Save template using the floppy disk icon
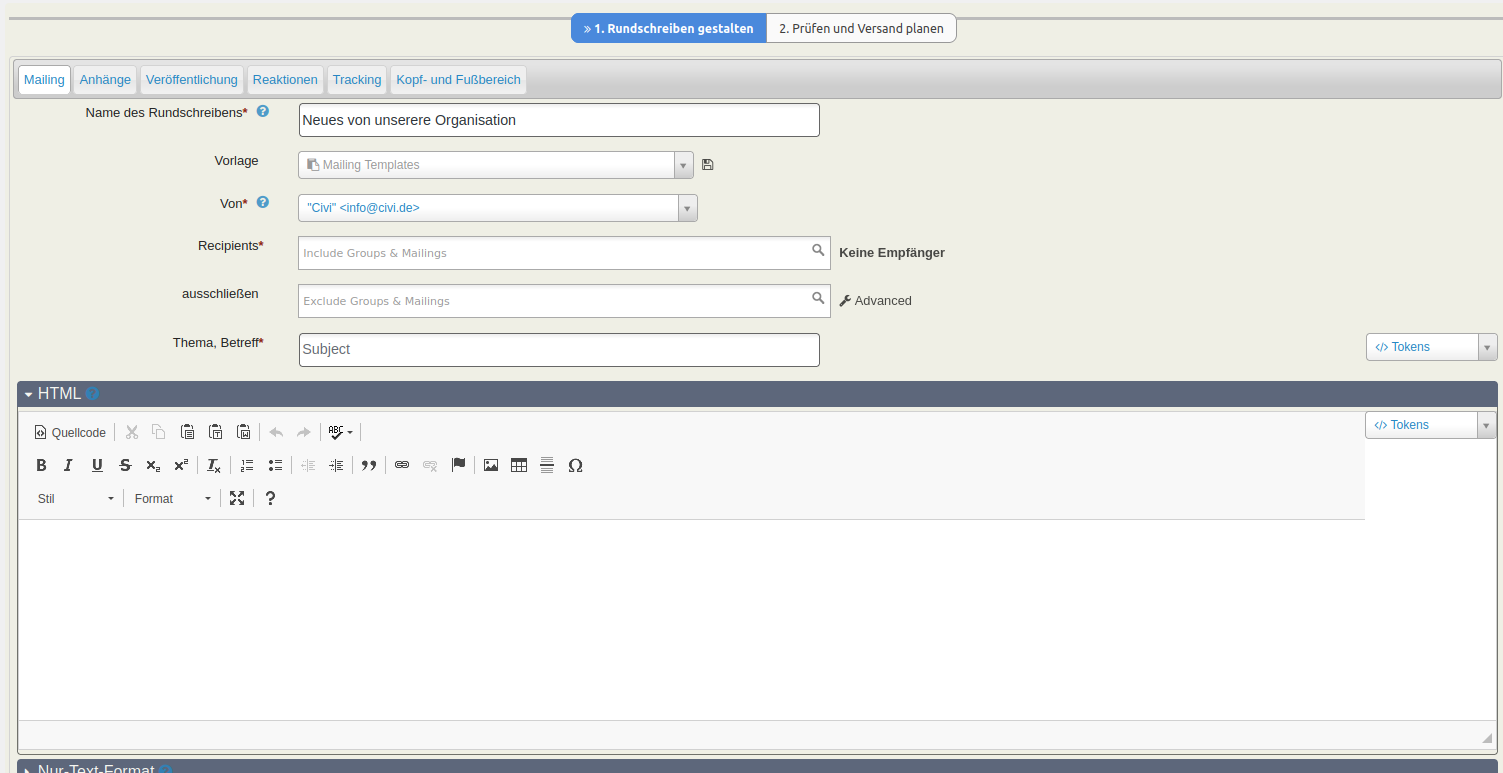Viewport: 1503px width, 773px height. coord(708,165)
